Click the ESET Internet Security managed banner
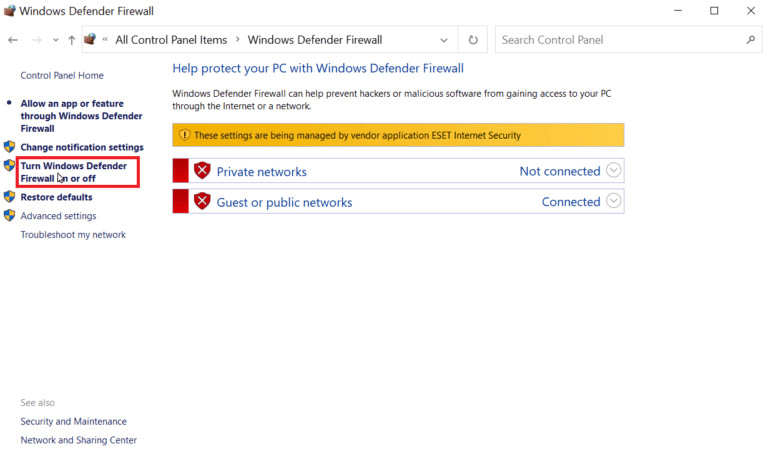Image resolution: width=768 pixels, height=459 pixels. tap(398, 135)
